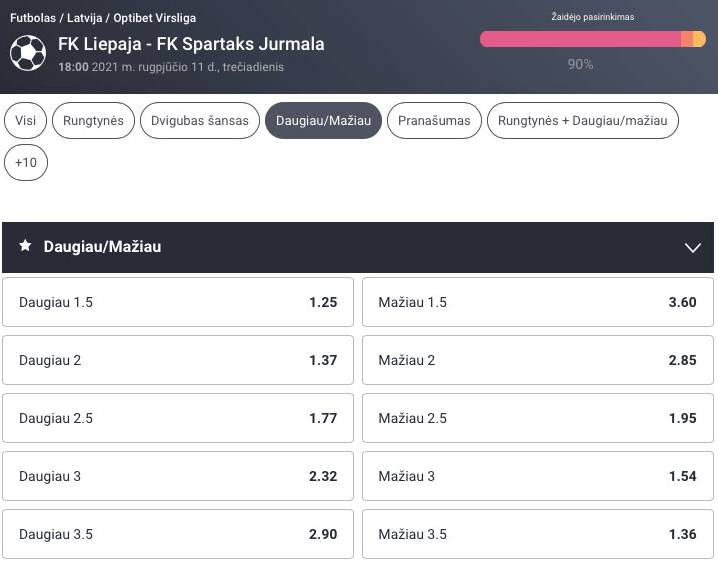The height and width of the screenshot is (562, 718).
Task: Pick Daugiau 1.5 at odds 1.25
Action: click(178, 302)
